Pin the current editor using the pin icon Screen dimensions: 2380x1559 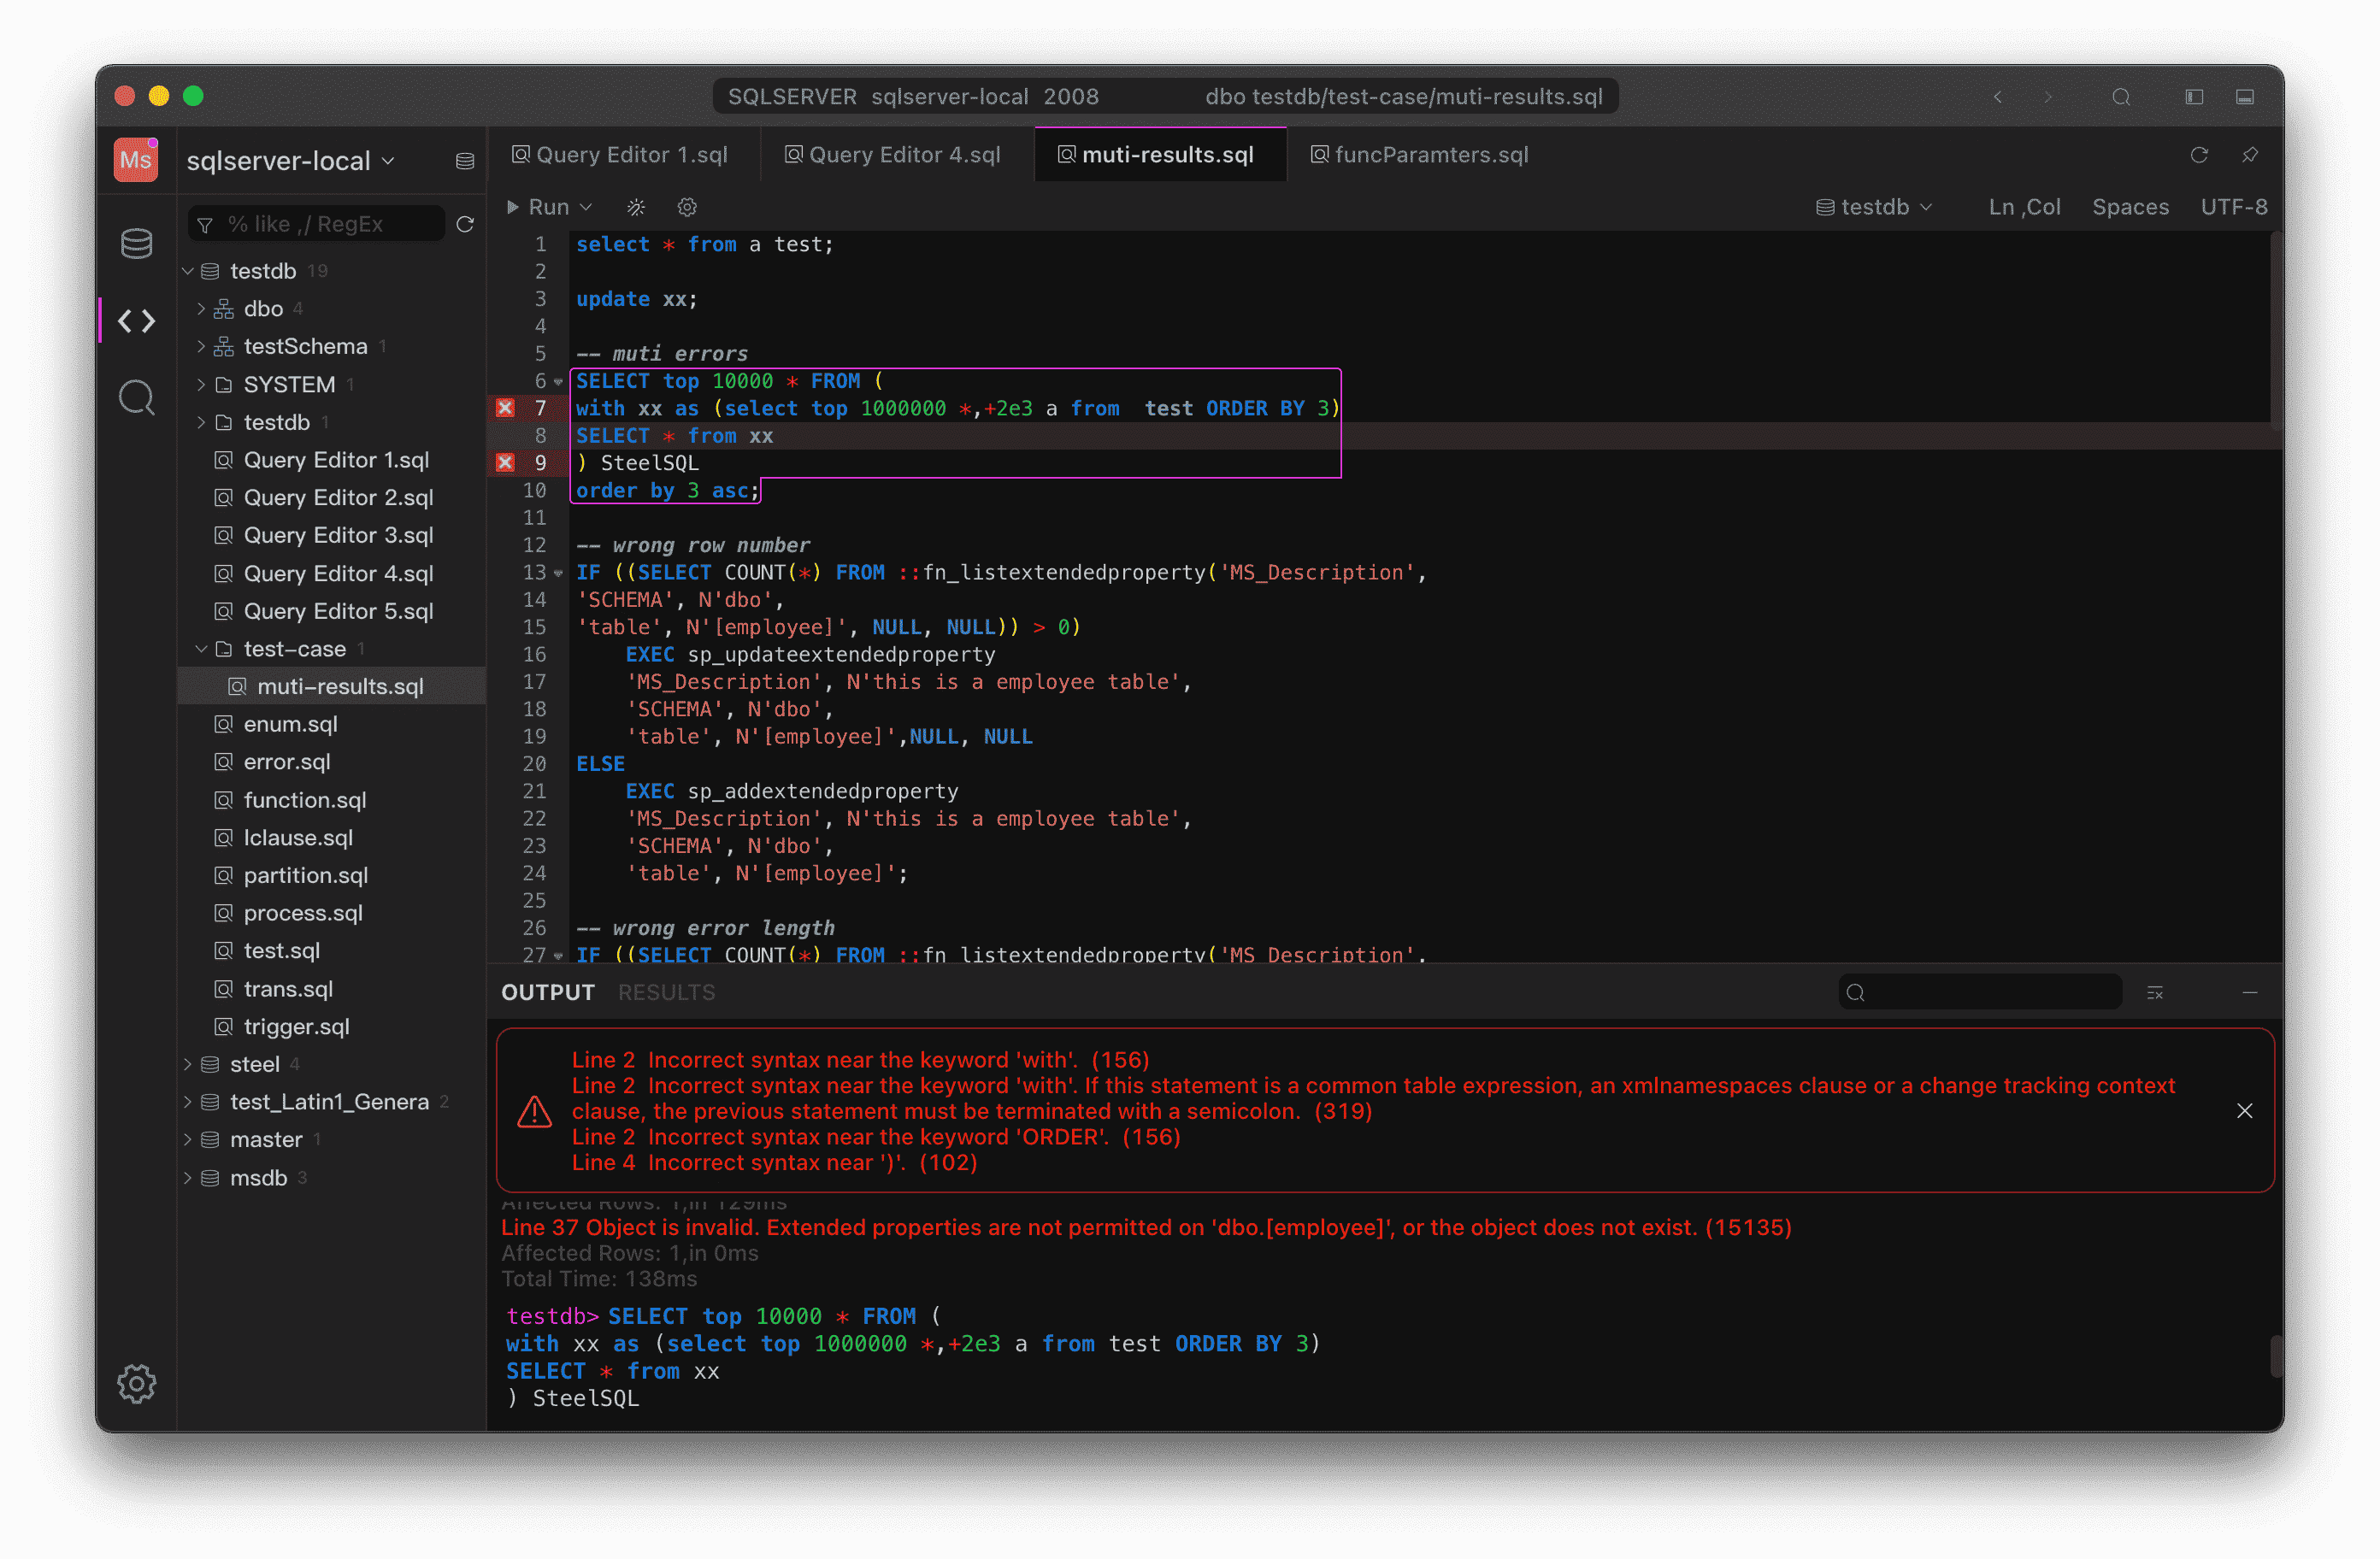[2250, 155]
